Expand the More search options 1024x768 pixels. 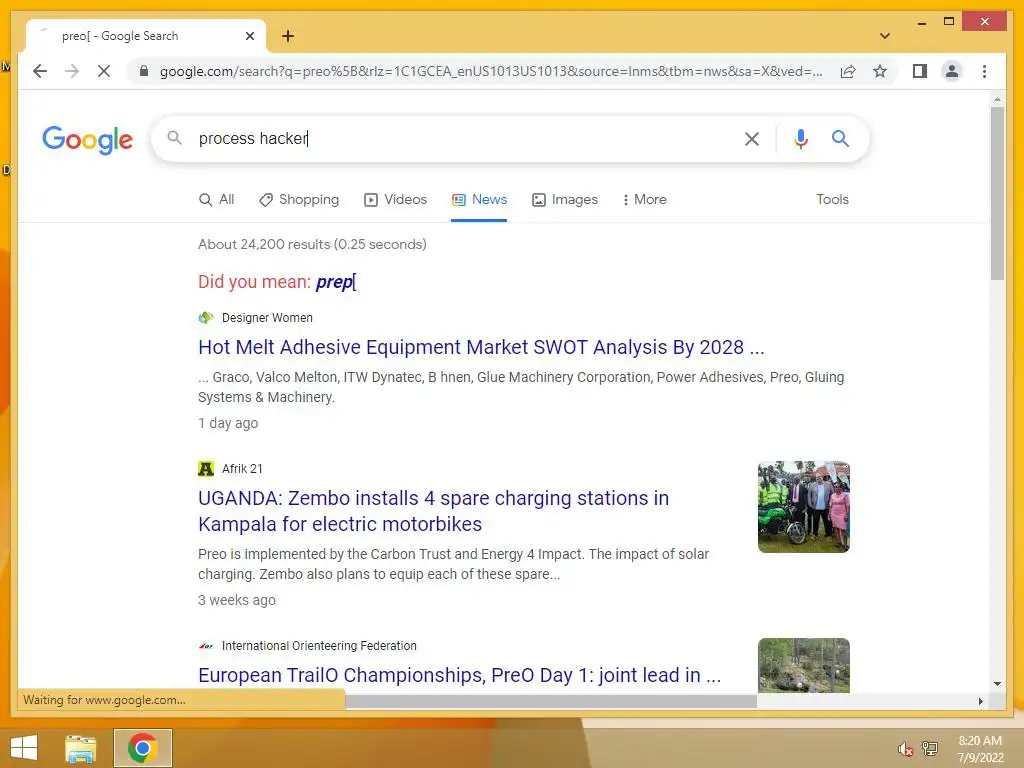click(645, 200)
